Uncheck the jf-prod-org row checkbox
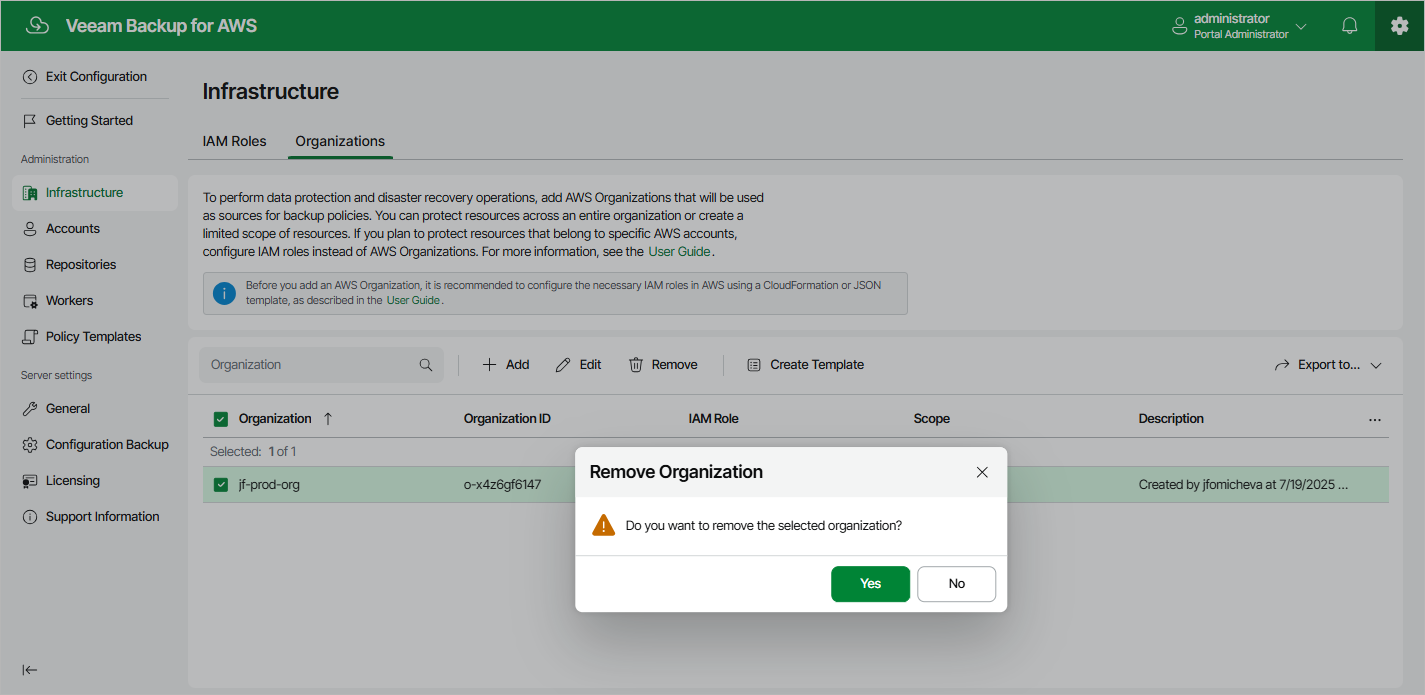Image resolution: width=1425 pixels, height=695 pixels. click(221, 485)
